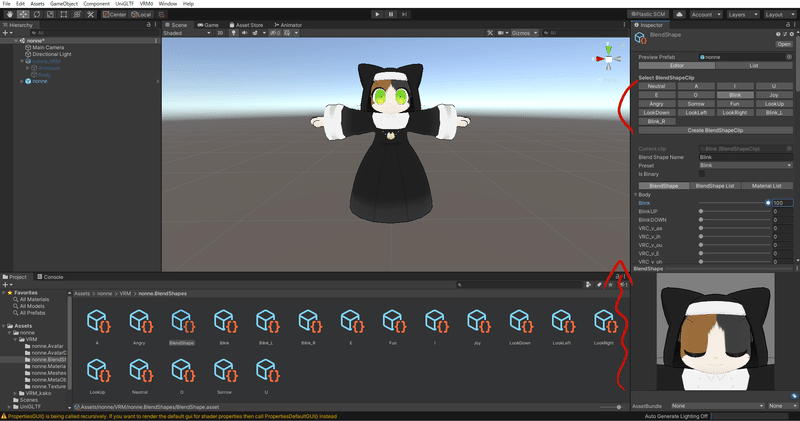Select the Hand tool in toolbar
The width and height of the screenshot is (800, 421).
[x=10, y=14]
